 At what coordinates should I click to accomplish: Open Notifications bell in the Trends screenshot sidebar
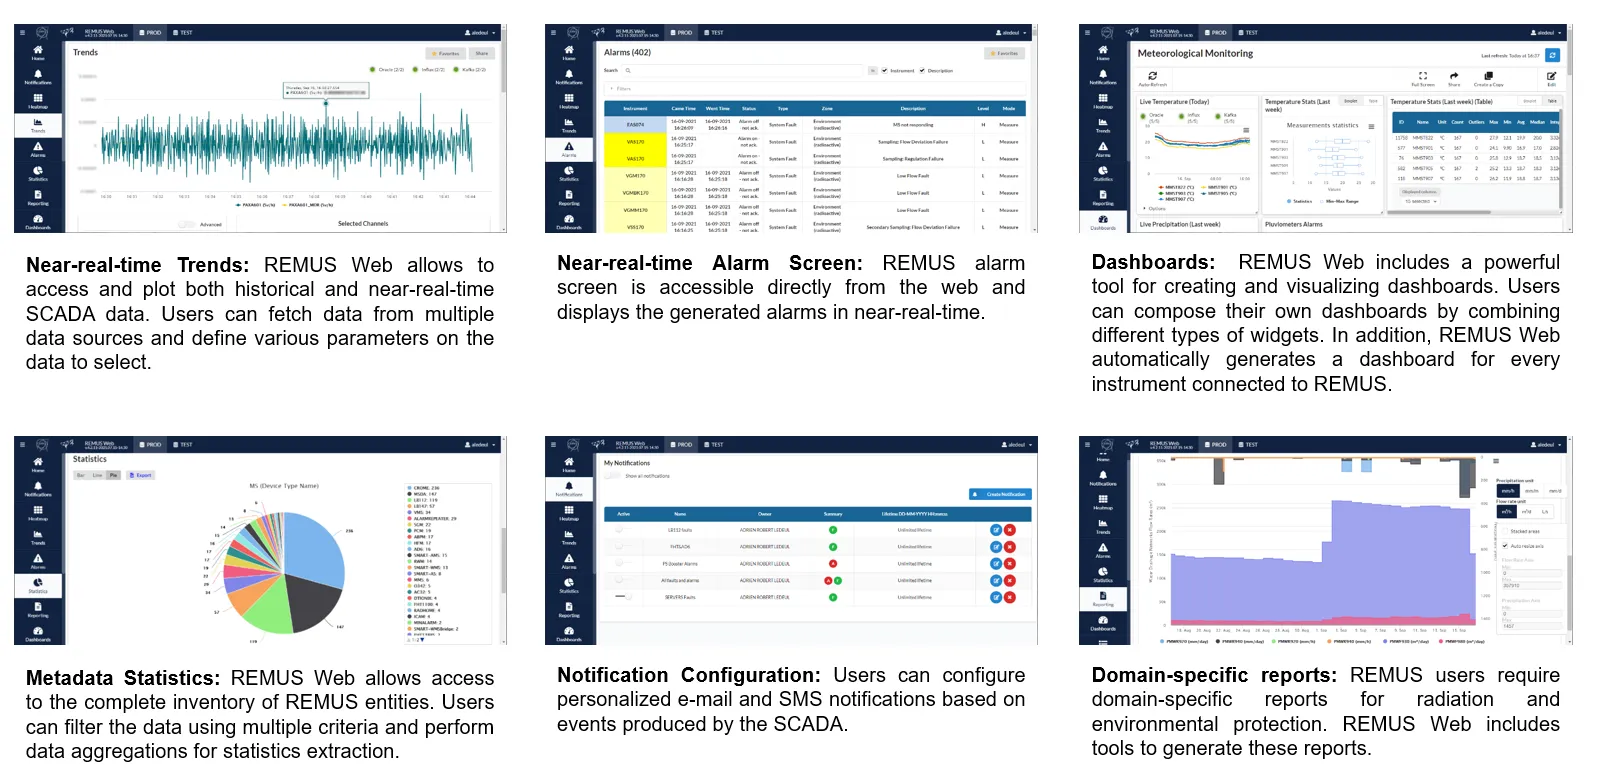(x=38, y=76)
